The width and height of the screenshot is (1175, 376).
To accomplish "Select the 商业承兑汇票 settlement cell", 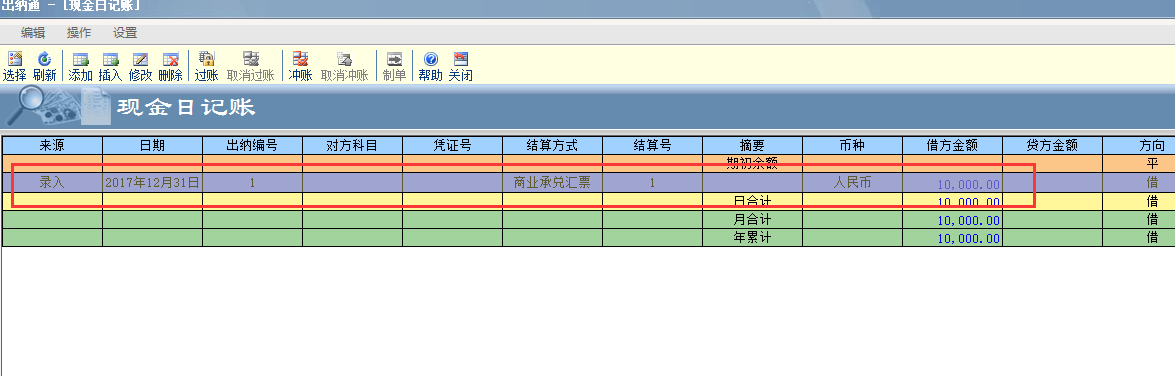I will tap(552, 182).
